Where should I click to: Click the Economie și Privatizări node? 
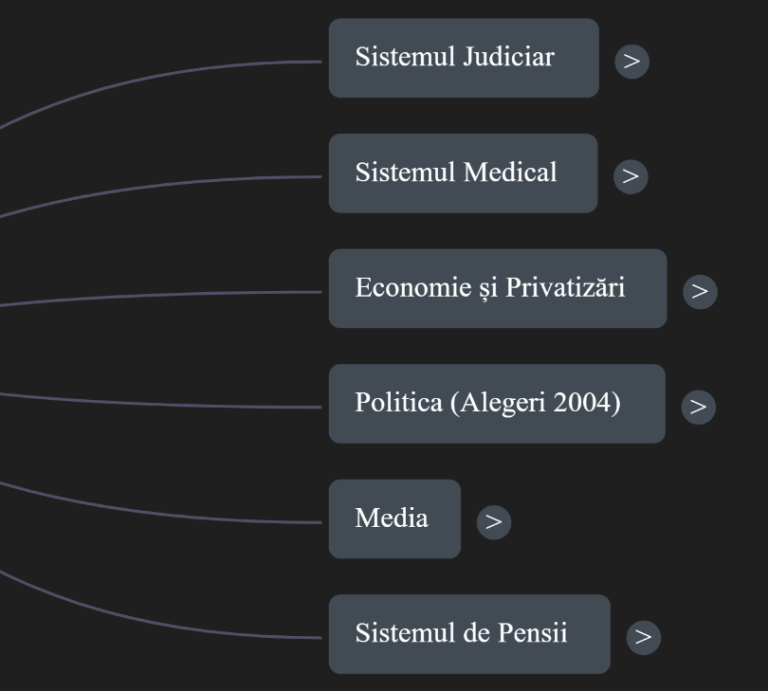coord(498,288)
